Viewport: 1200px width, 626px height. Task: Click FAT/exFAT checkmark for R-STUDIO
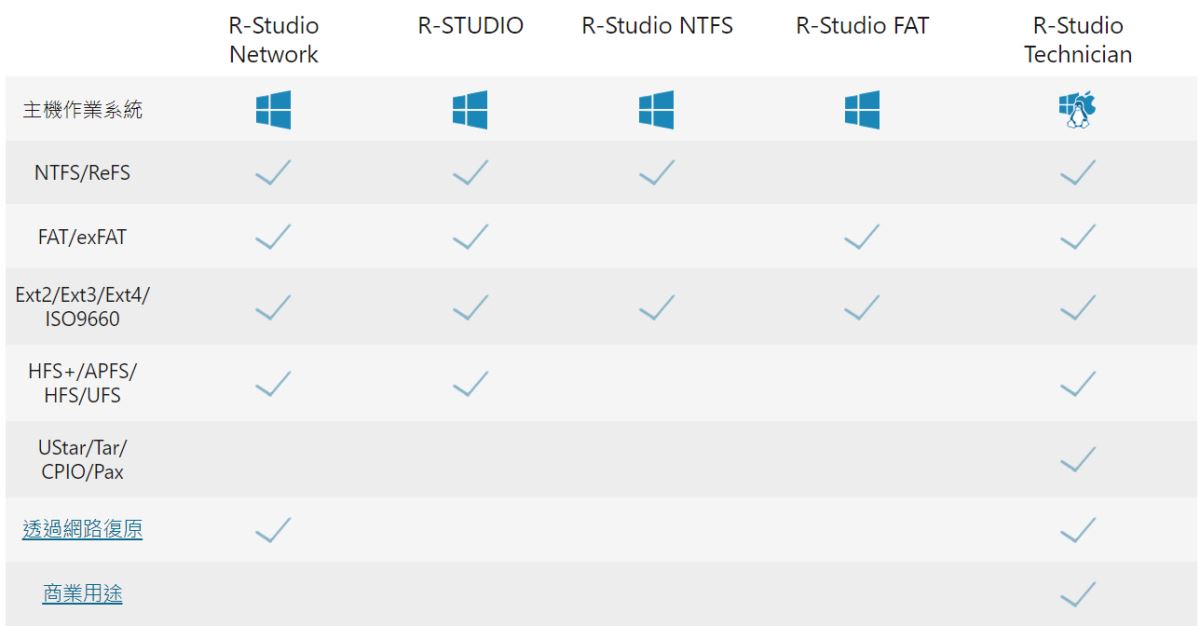(470, 237)
